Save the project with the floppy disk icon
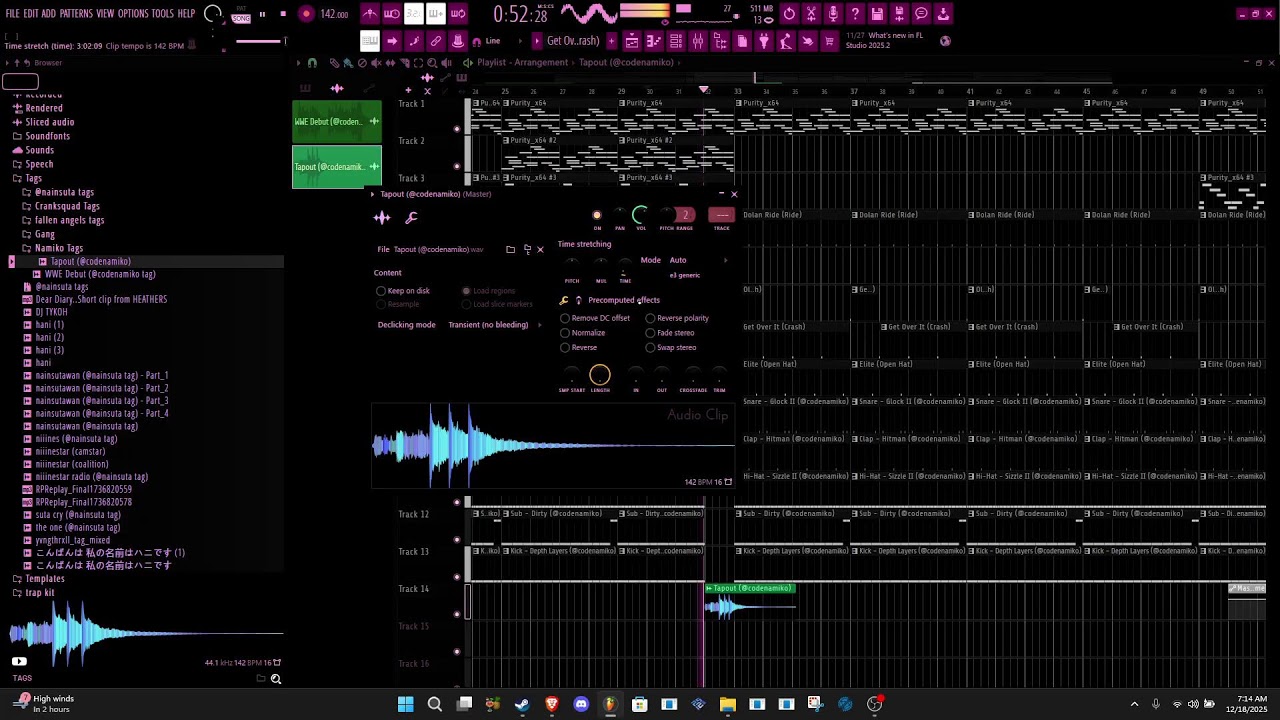This screenshot has height=720, width=1280. (877, 14)
